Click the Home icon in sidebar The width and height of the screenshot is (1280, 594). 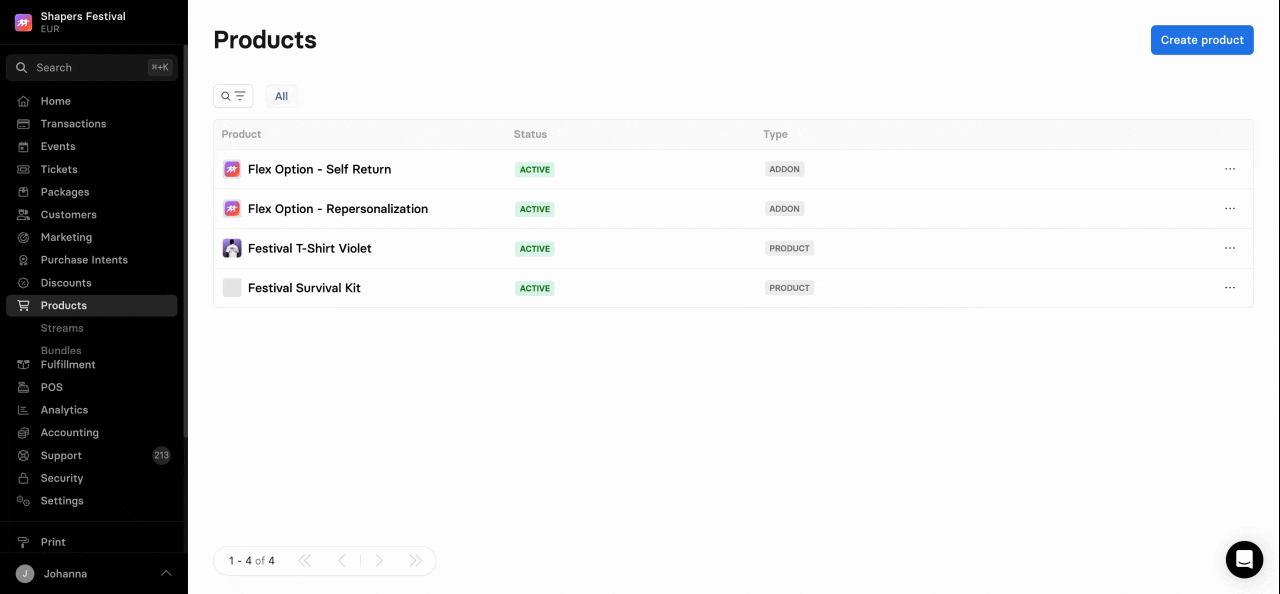(x=23, y=101)
